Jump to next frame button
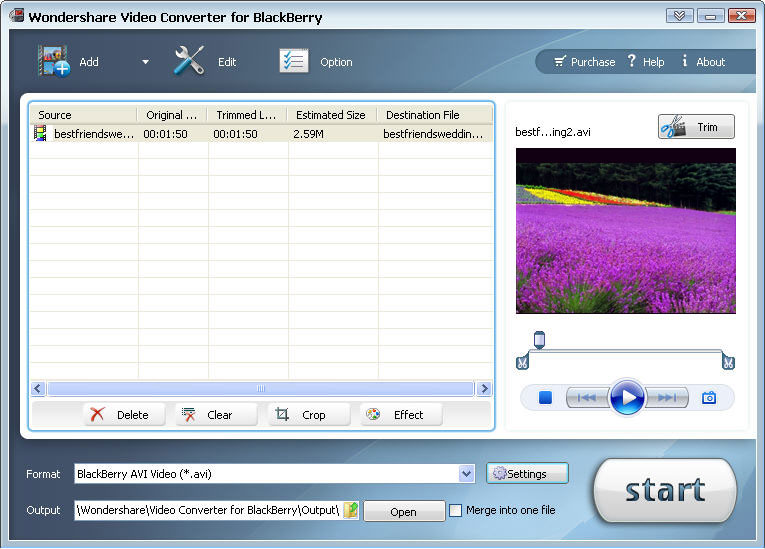The height and width of the screenshot is (549, 765). click(x=667, y=398)
